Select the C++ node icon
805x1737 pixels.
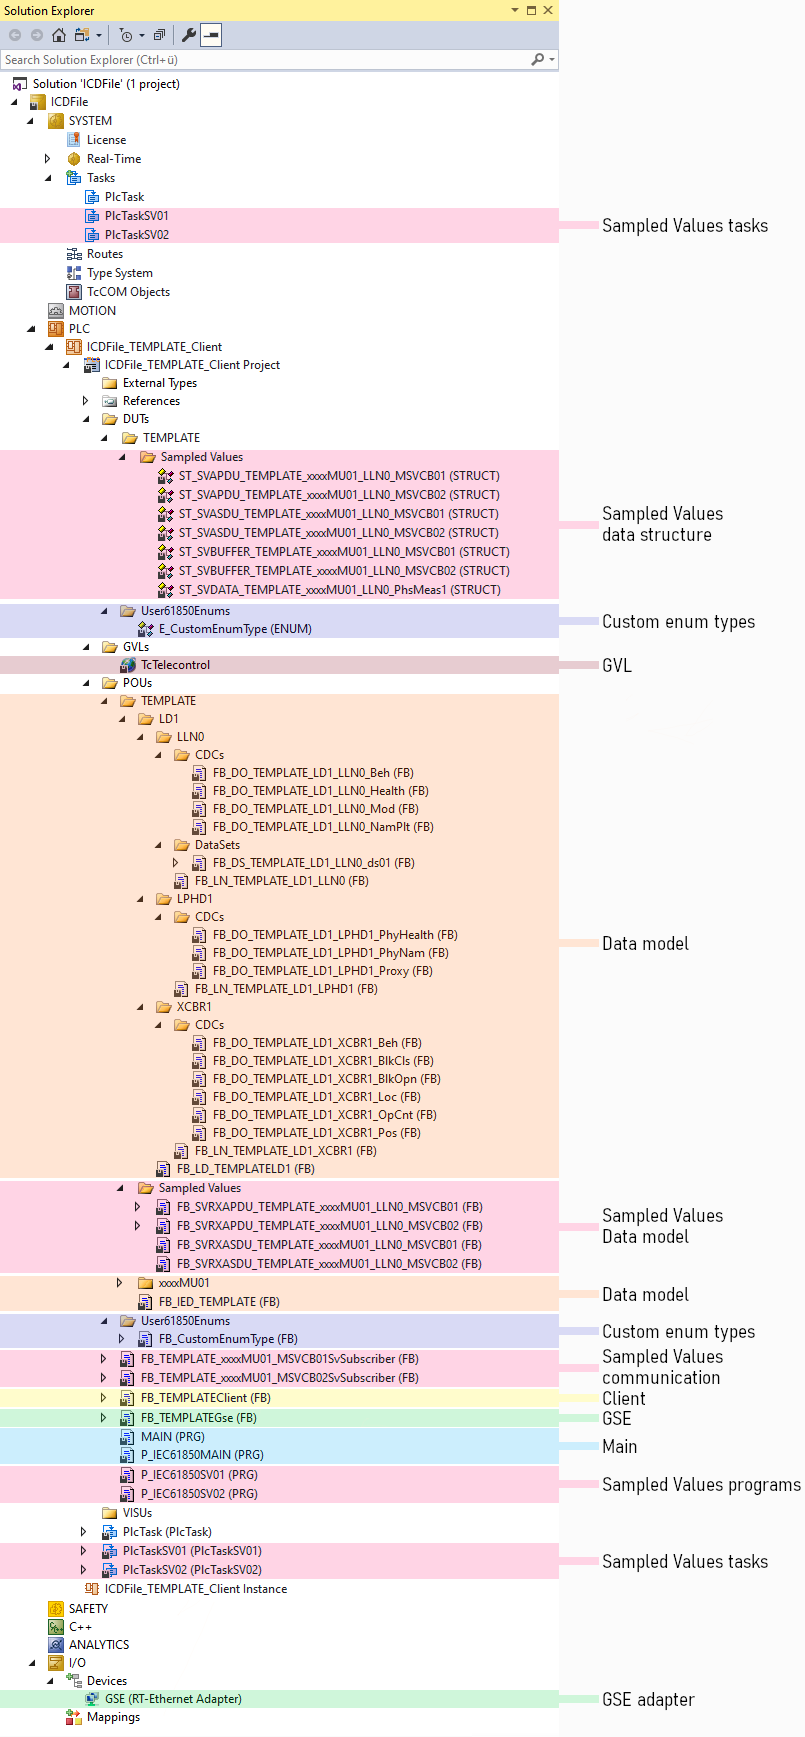tap(56, 1627)
